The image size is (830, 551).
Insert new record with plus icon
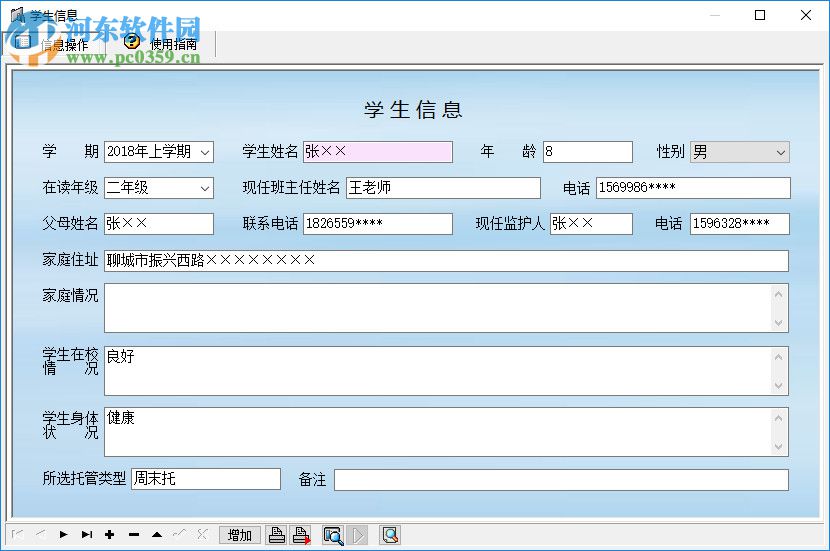click(110, 535)
